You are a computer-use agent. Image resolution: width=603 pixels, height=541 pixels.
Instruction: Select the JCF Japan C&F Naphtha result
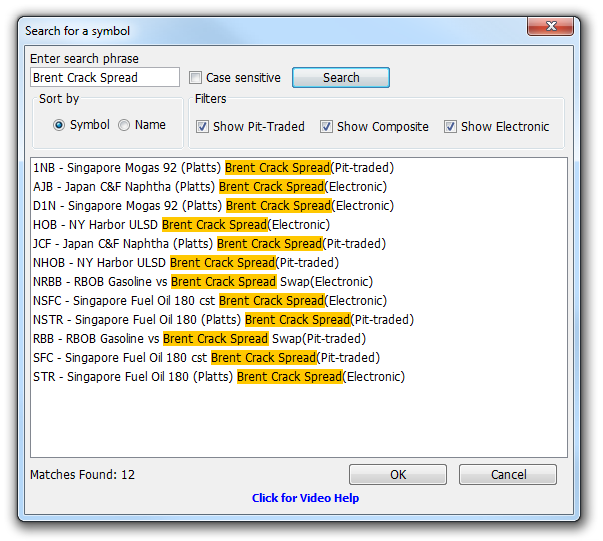click(x=209, y=243)
